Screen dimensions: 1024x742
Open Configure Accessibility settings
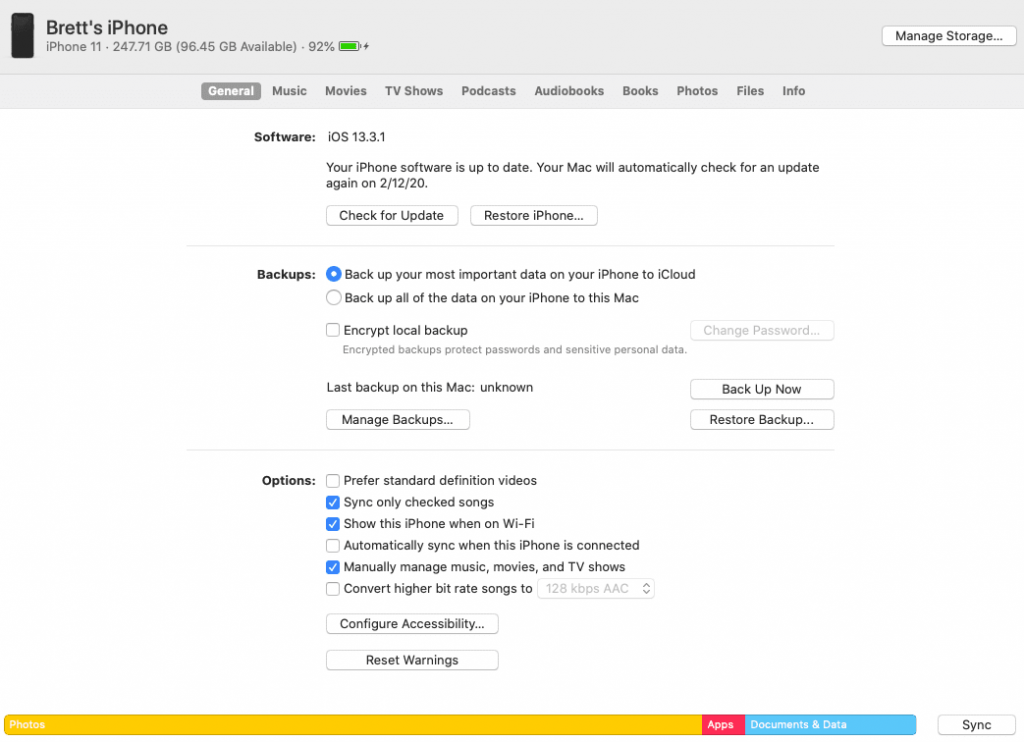412,624
